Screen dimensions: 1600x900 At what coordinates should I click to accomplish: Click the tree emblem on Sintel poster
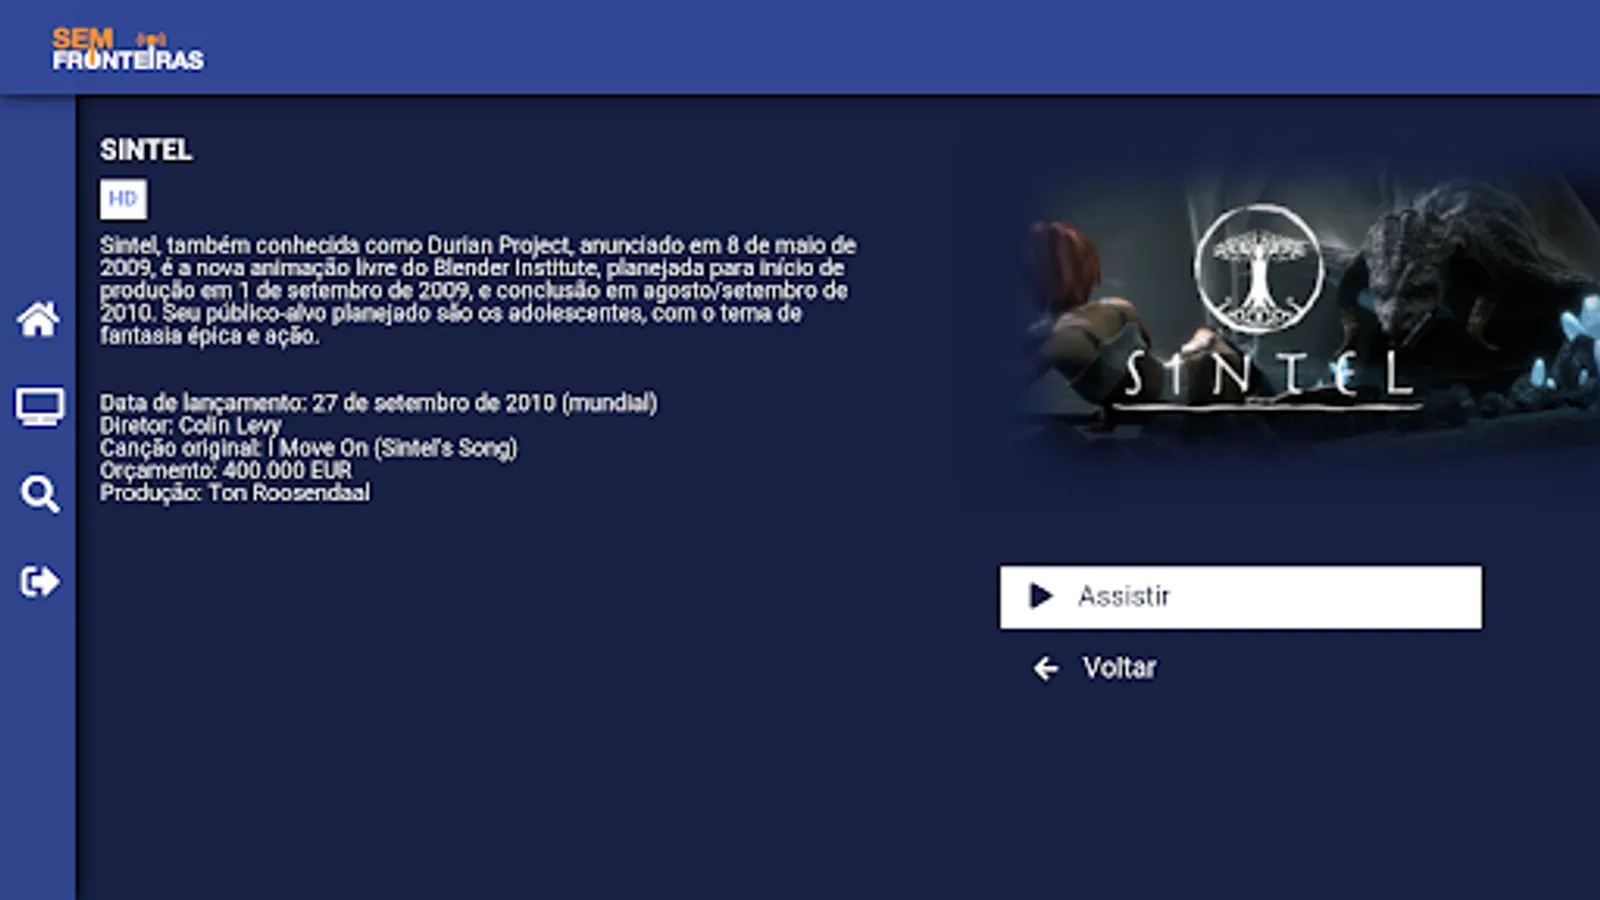1258,268
